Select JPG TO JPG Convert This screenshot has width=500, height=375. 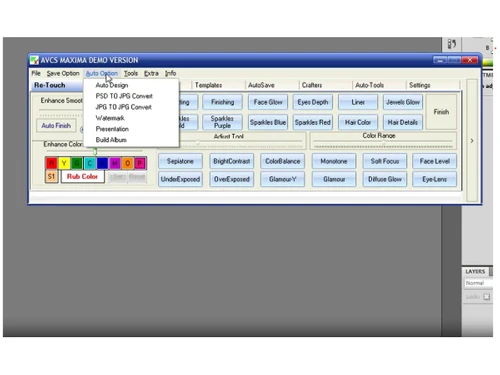(124, 107)
